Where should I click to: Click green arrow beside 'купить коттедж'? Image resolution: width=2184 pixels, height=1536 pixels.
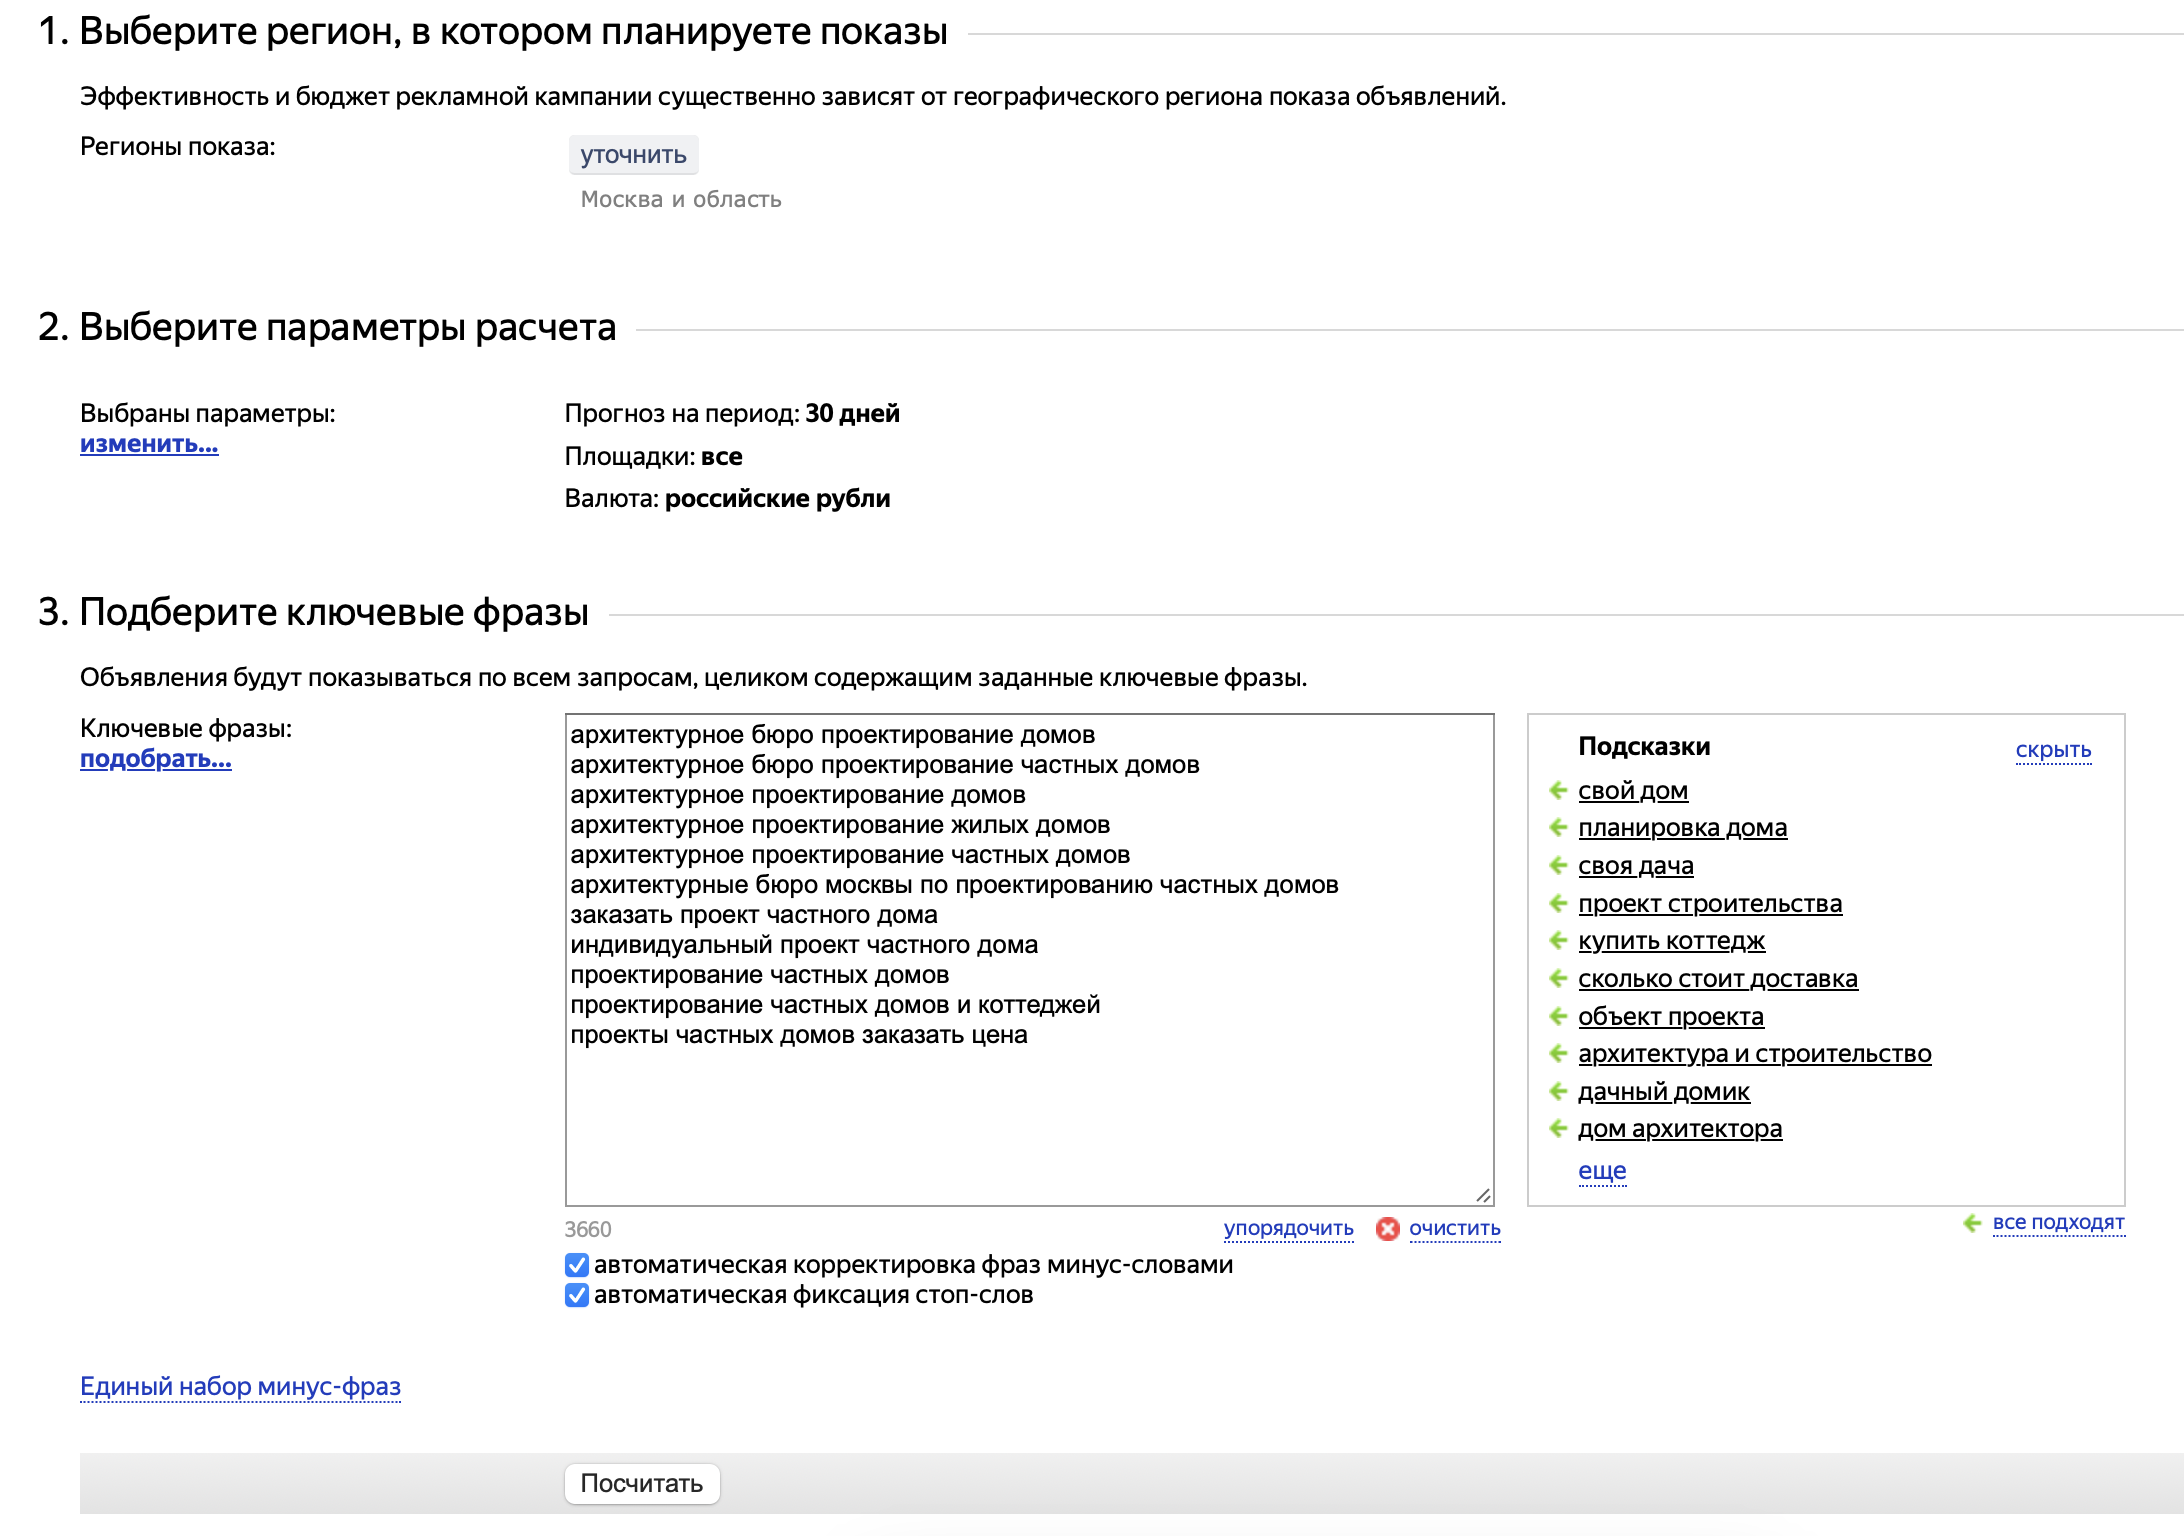point(1557,941)
